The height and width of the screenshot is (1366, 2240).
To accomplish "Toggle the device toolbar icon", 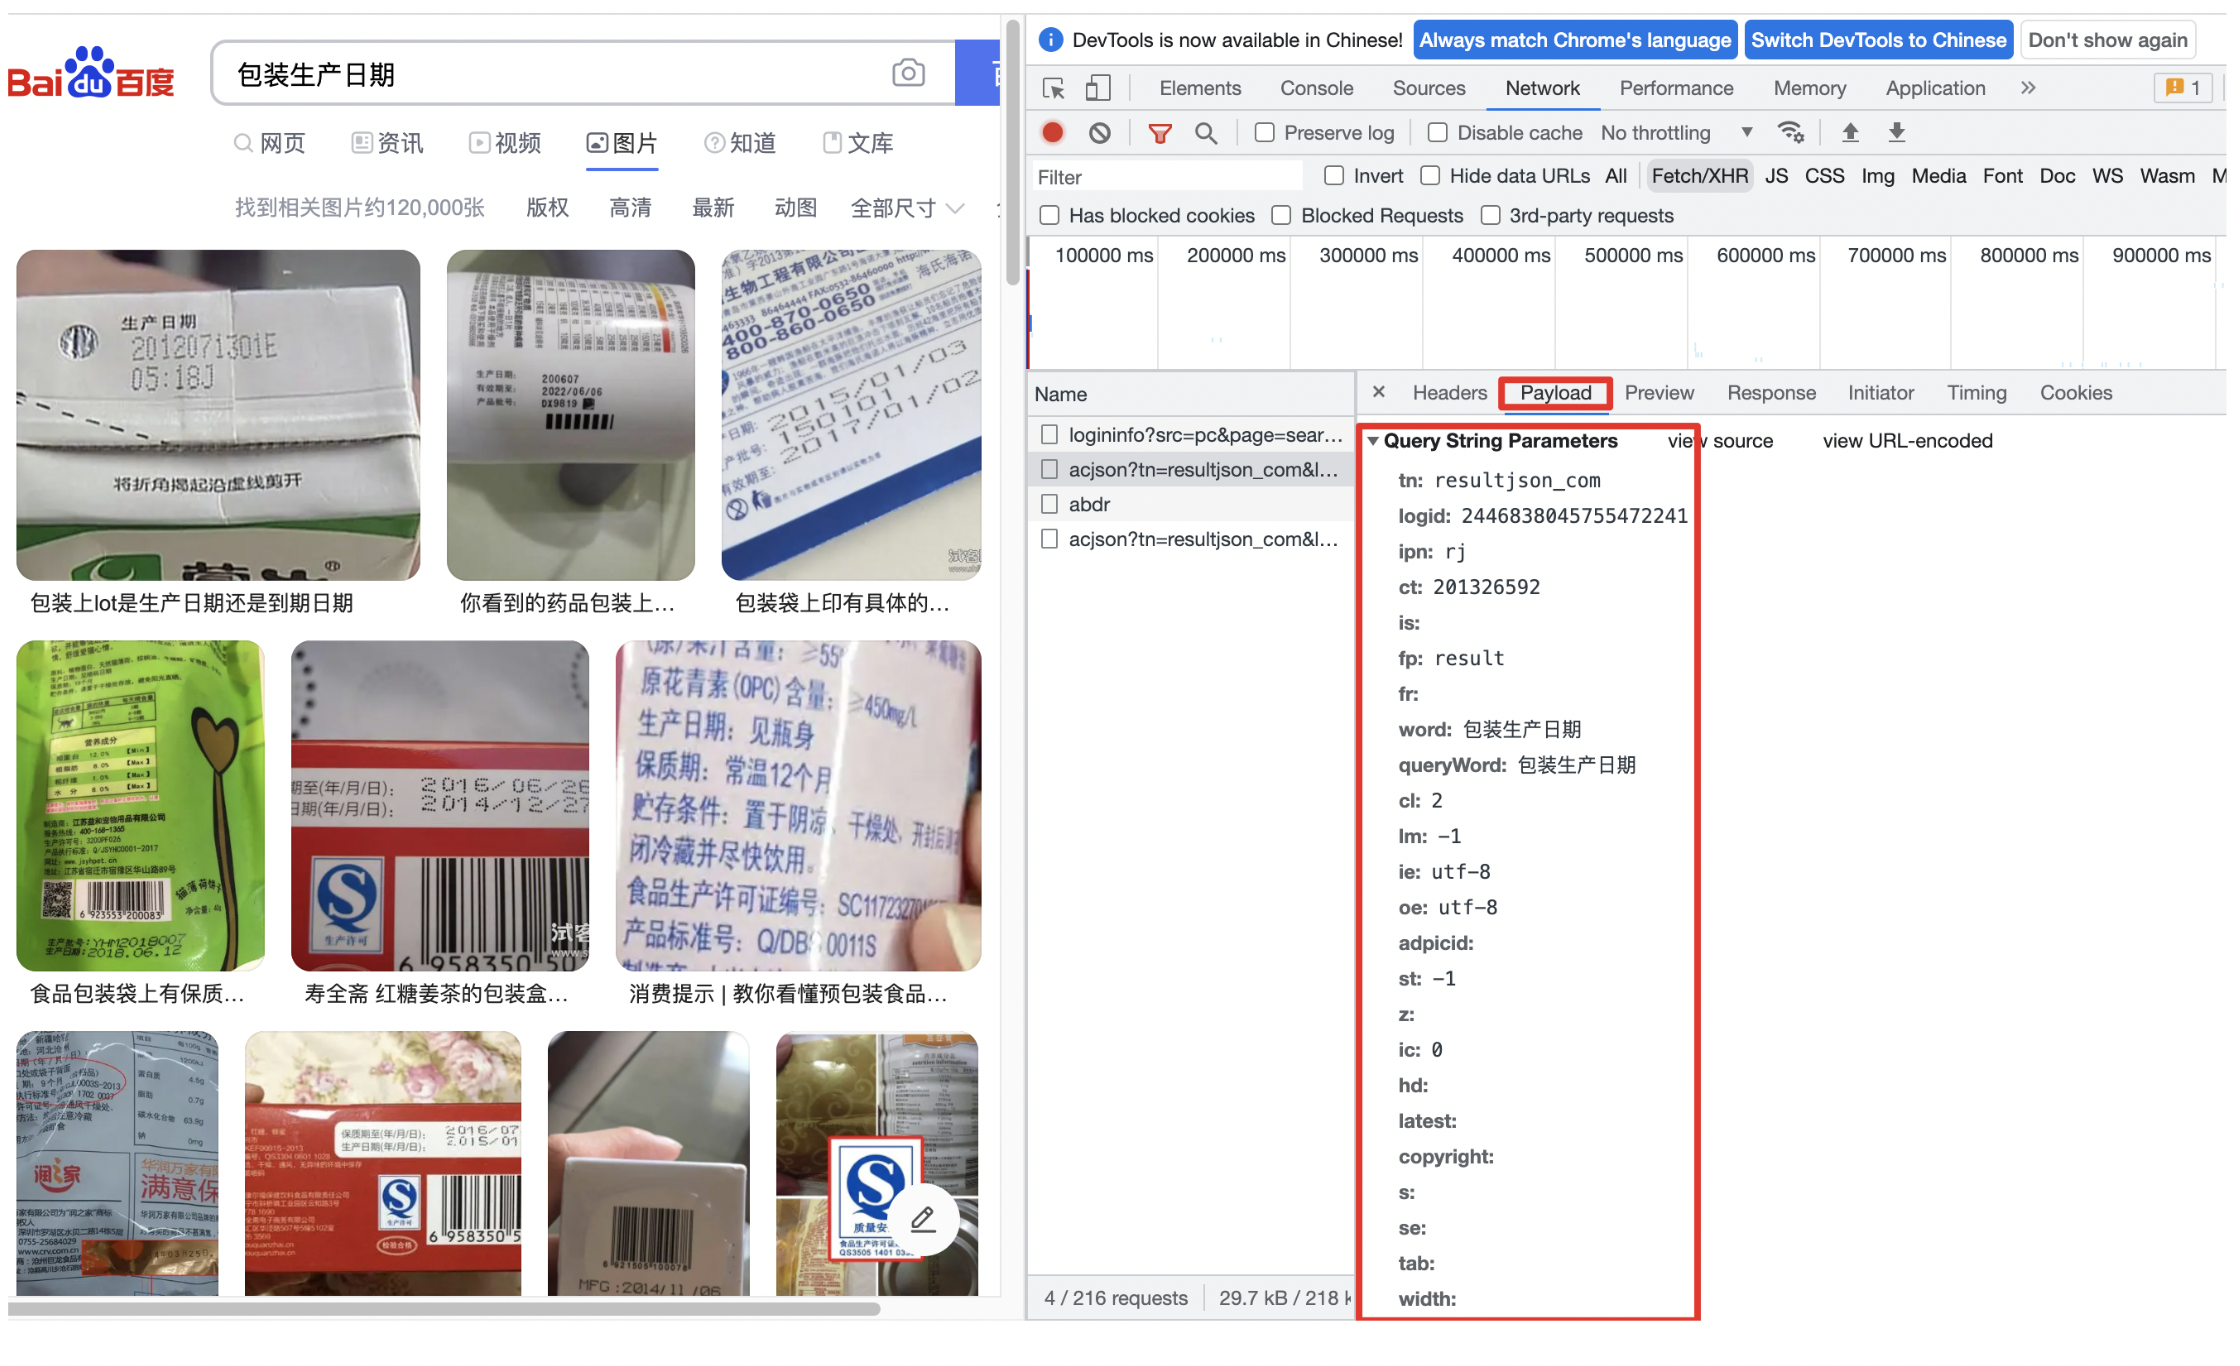I will pos(1097,88).
